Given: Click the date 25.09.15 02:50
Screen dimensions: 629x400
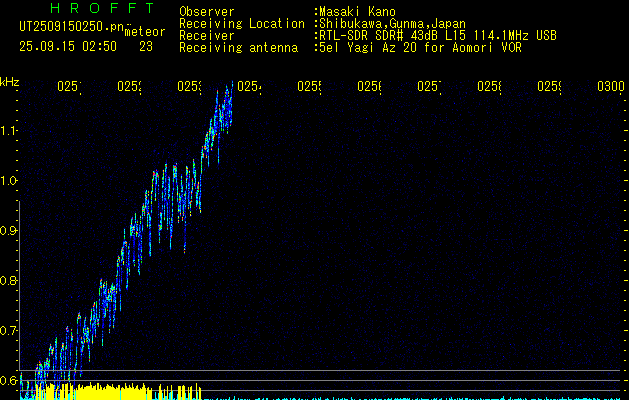Looking at the screenshot, I should 68,47.
